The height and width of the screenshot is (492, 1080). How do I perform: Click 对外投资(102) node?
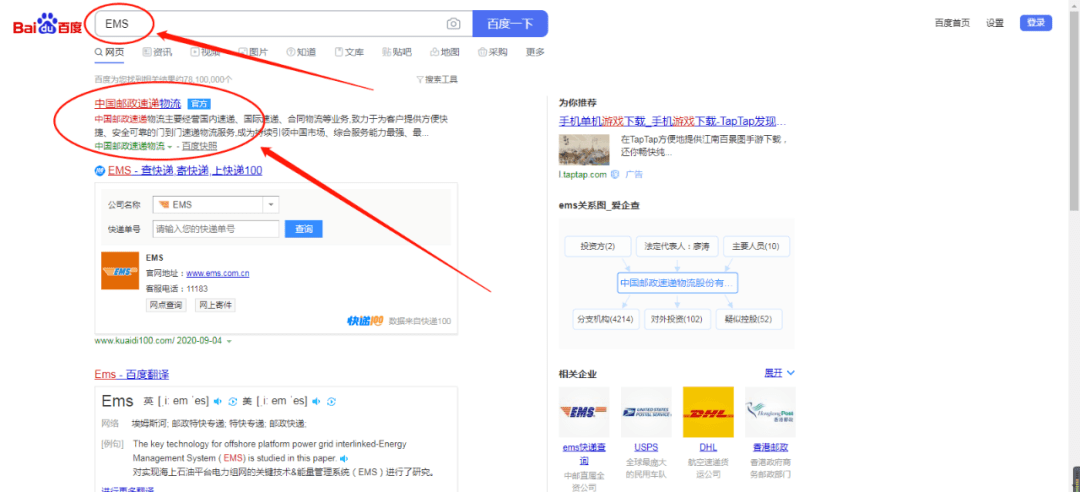(677, 319)
